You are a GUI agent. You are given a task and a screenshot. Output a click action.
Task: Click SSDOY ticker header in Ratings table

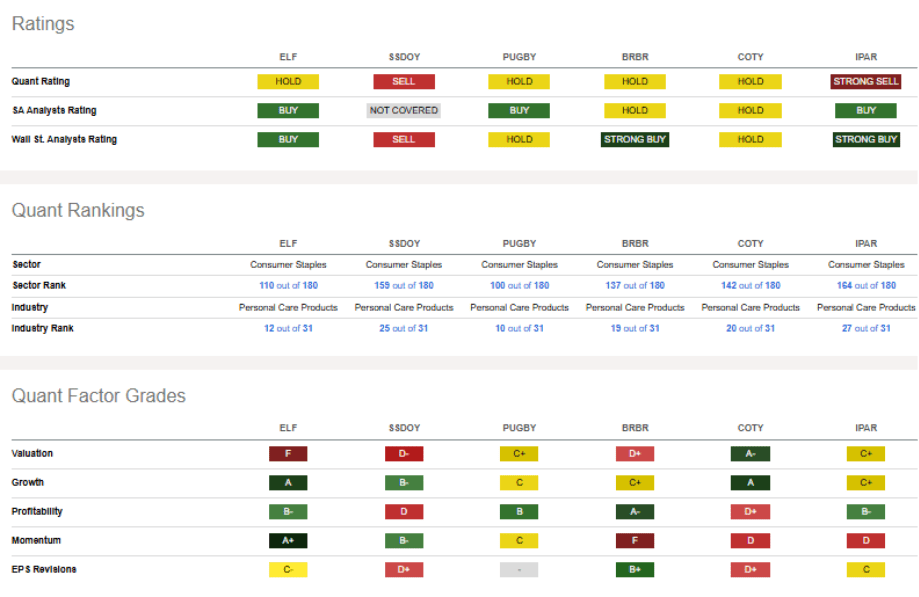tap(403, 57)
